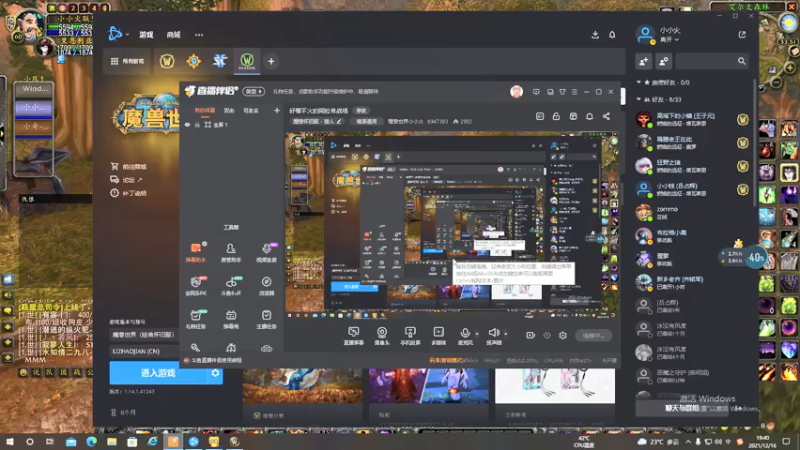Viewport: 800px width, 450px height.
Task: Open 主播任务 tool icon
Action: [266, 319]
